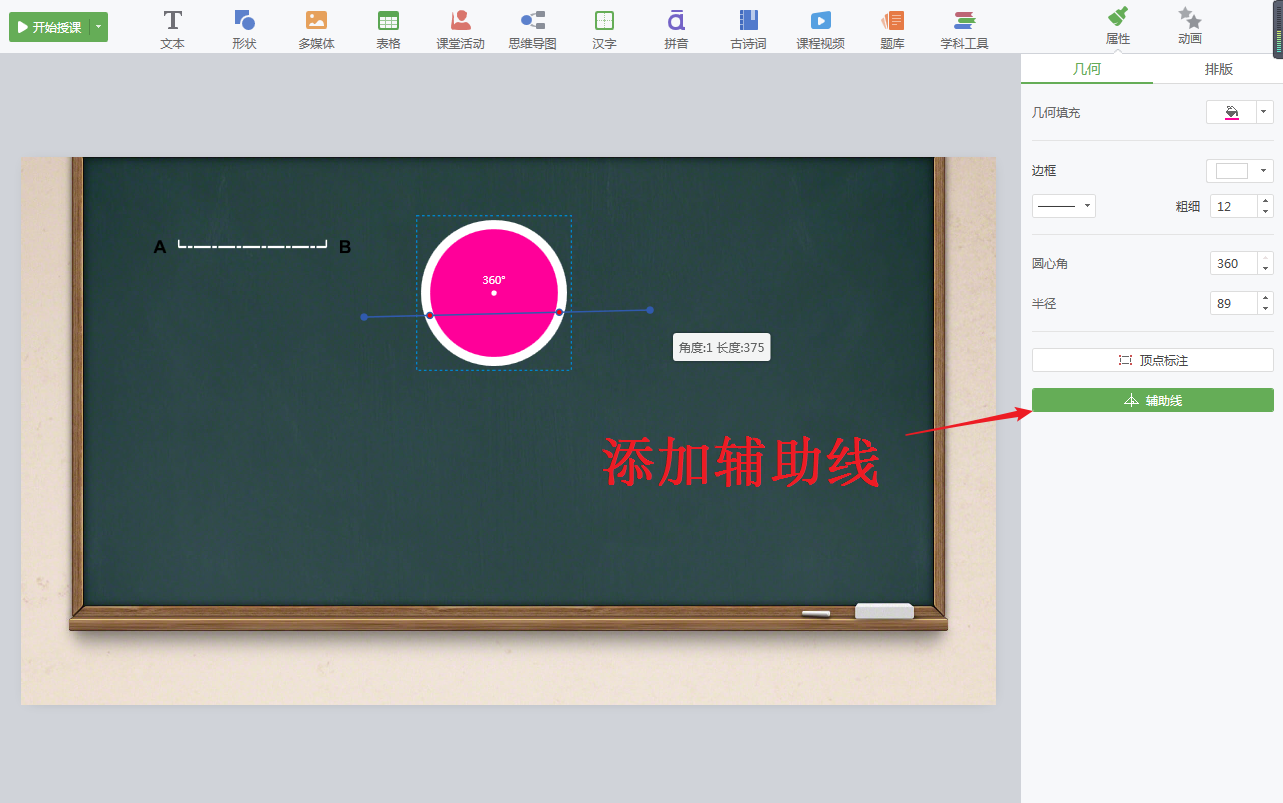Click the 360° label in the circle
The width and height of the screenshot is (1283, 803).
coord(494,280)
